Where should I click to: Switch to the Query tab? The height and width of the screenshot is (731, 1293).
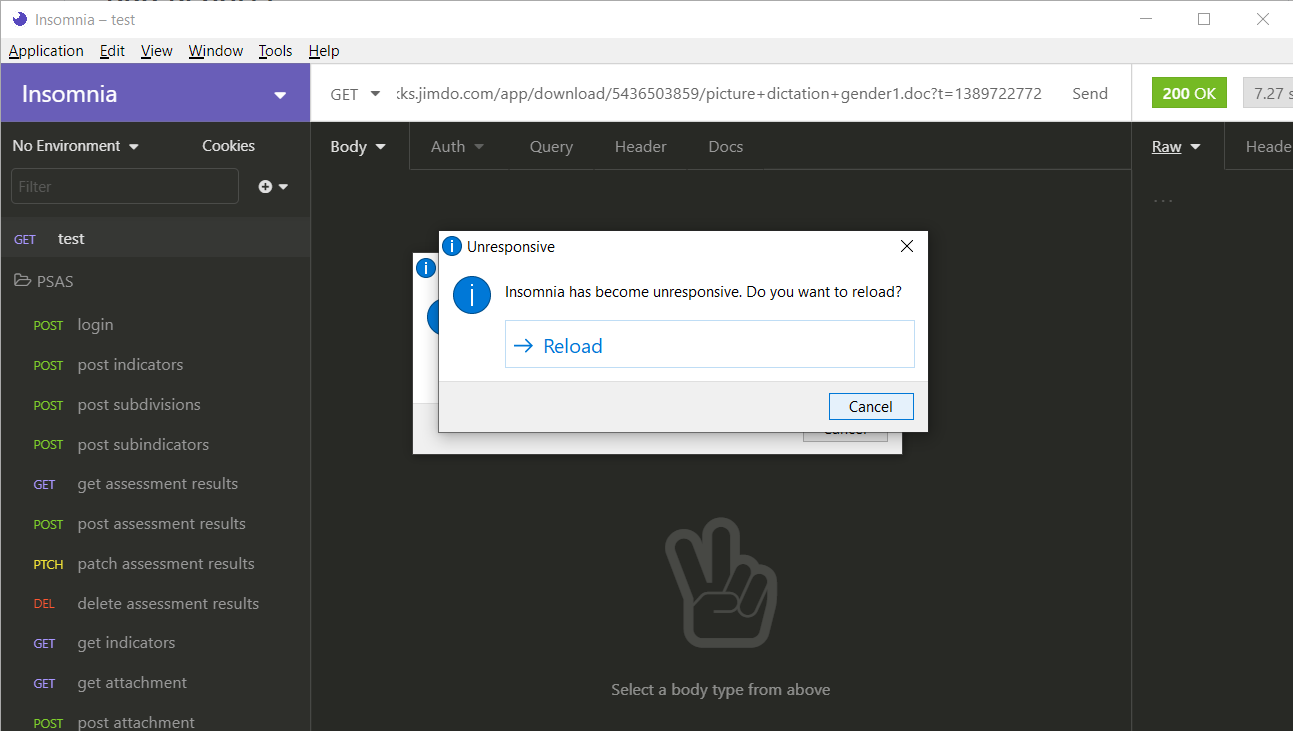click(x=551, y=146)
